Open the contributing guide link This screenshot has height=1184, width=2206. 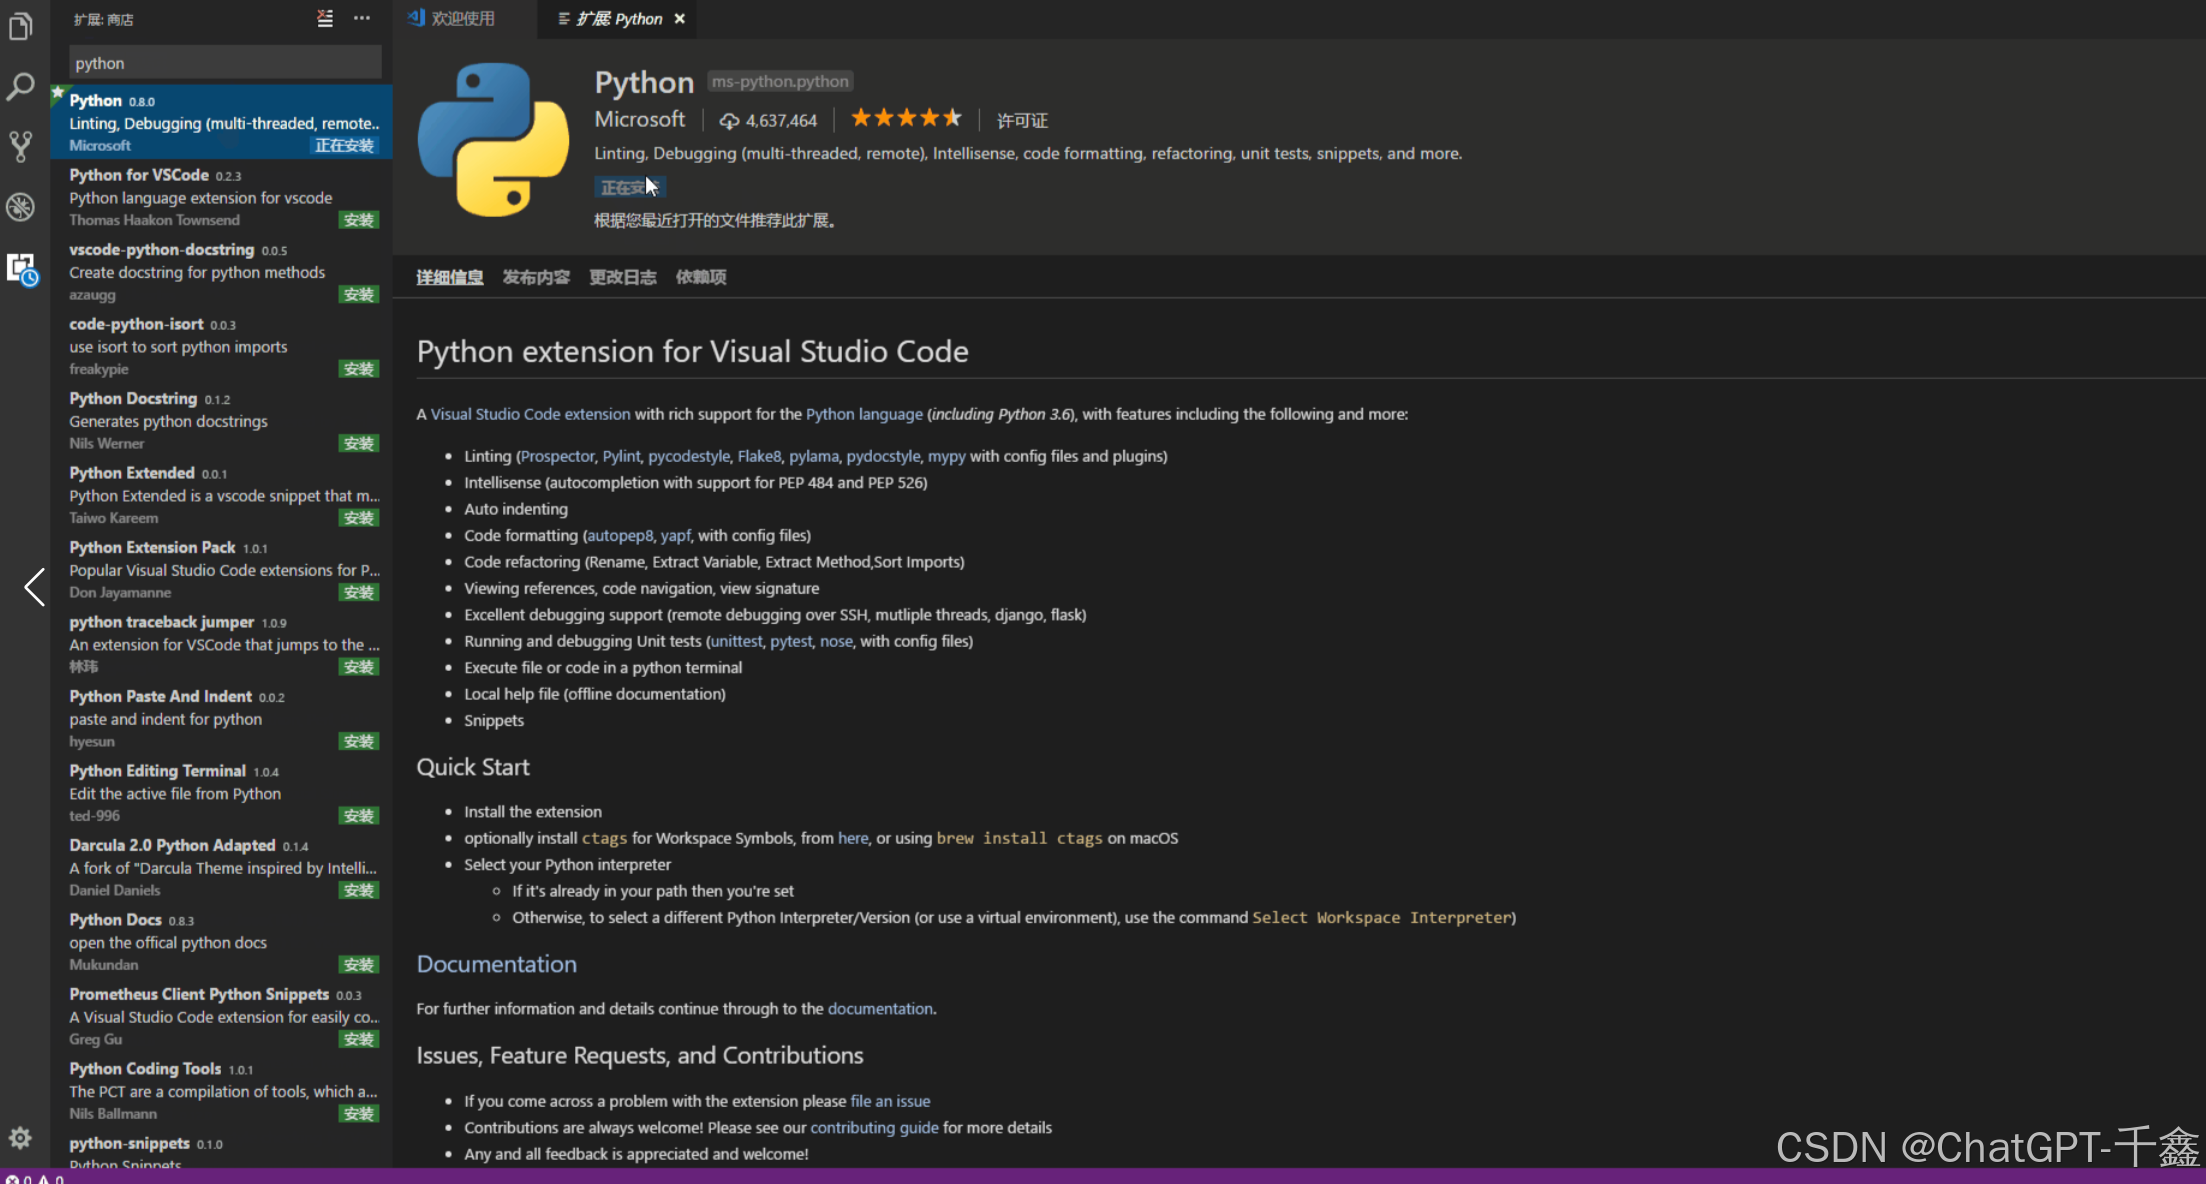tap(874, 1127)
